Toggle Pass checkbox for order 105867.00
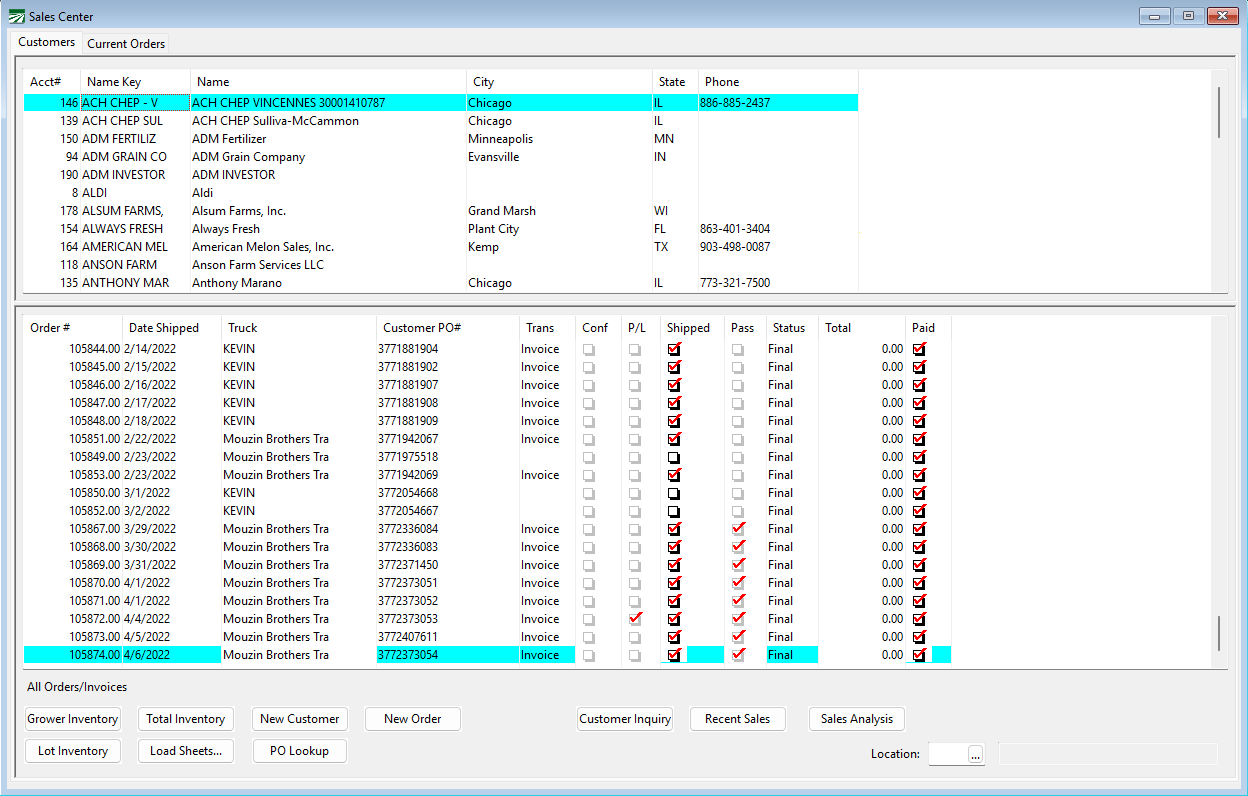The width and height of the screenshot is (1248, 796). pyautogui.click(x=738, y=529)
